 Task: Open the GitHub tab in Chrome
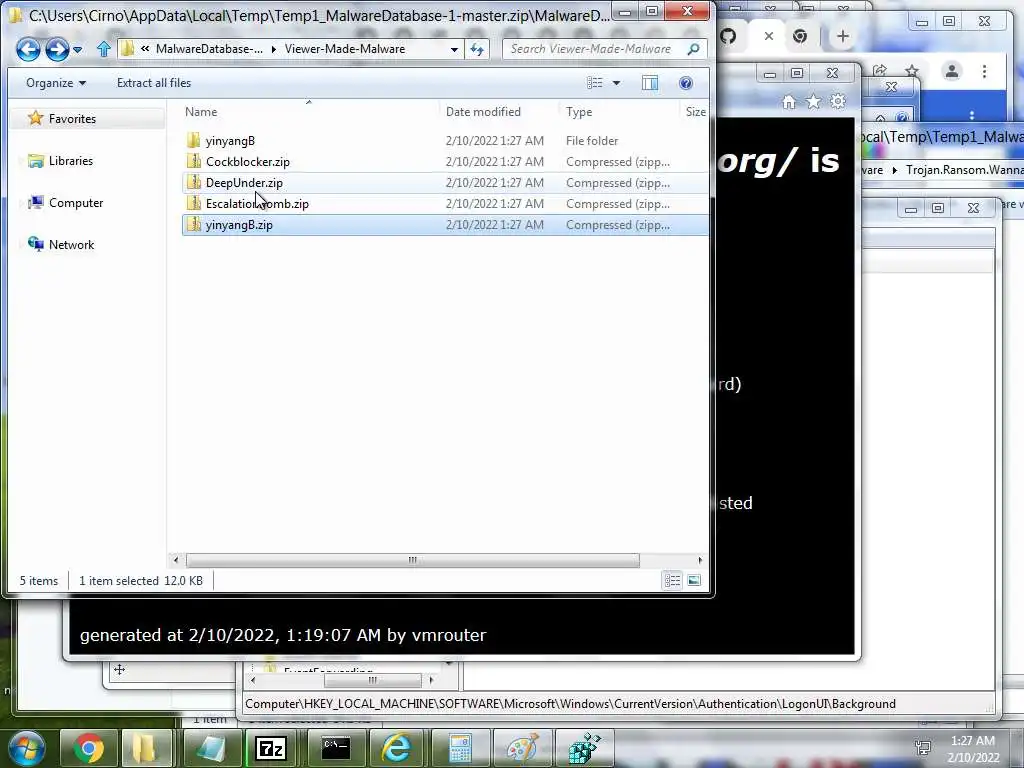coord(729,36)
